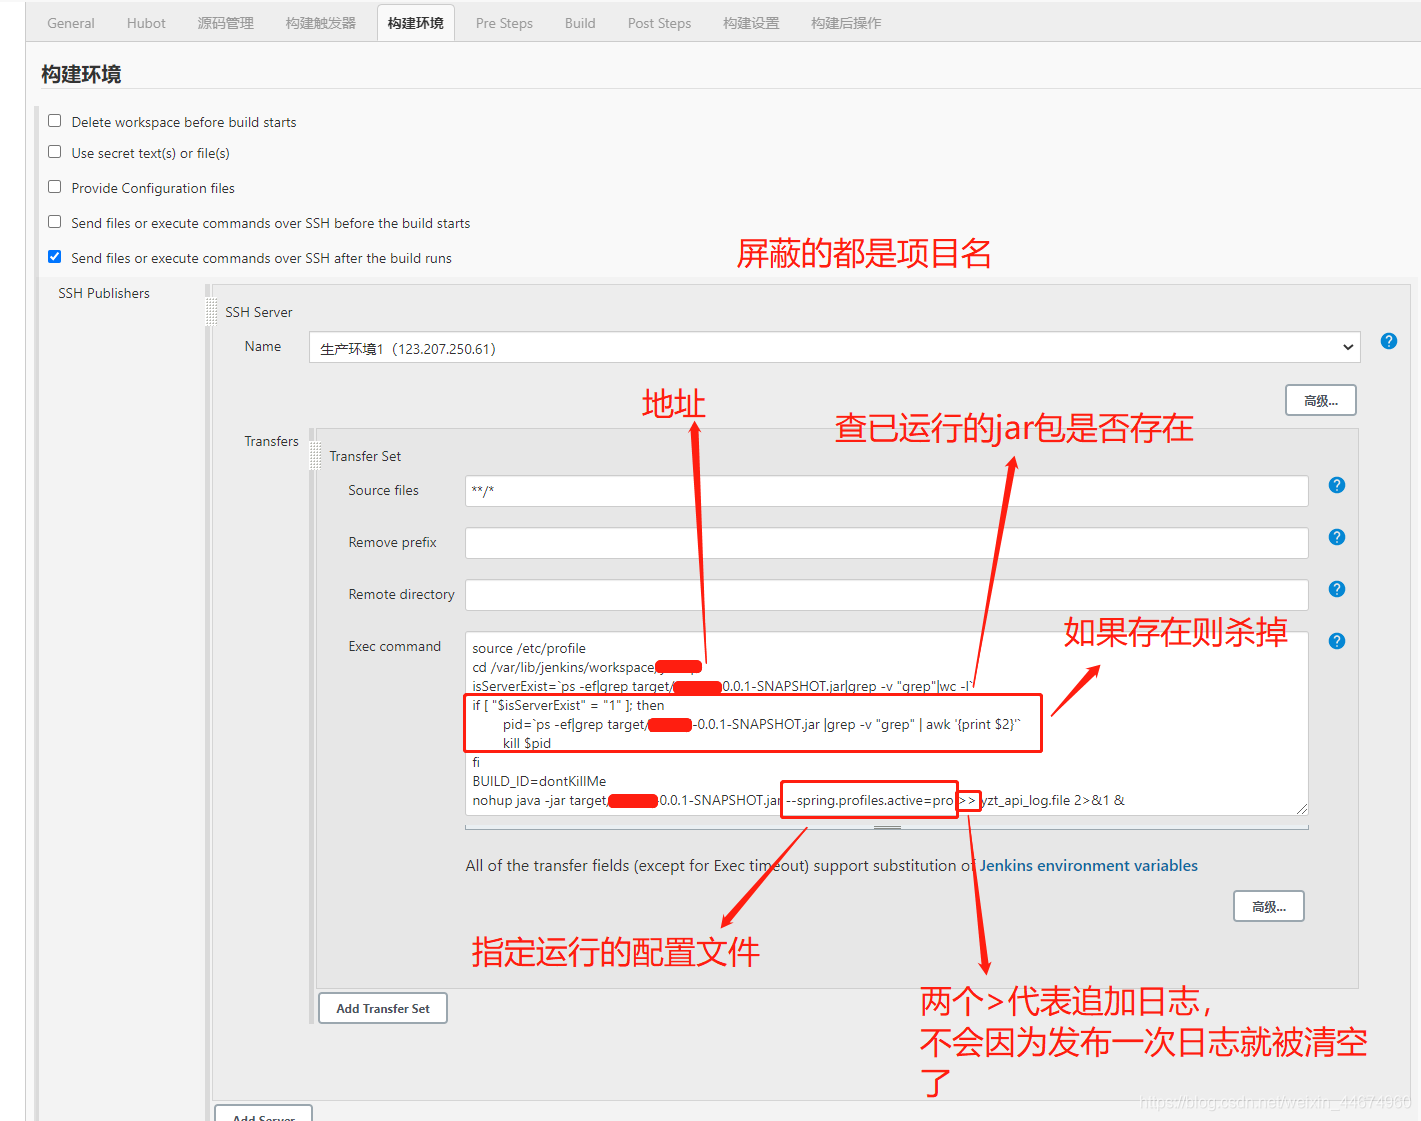Image resolution: width=1421 pixels, height=1121 pixels.
Task: Open advanced options with the top 高级 button
Action: pyautogui.click(x=1320, y=399)
